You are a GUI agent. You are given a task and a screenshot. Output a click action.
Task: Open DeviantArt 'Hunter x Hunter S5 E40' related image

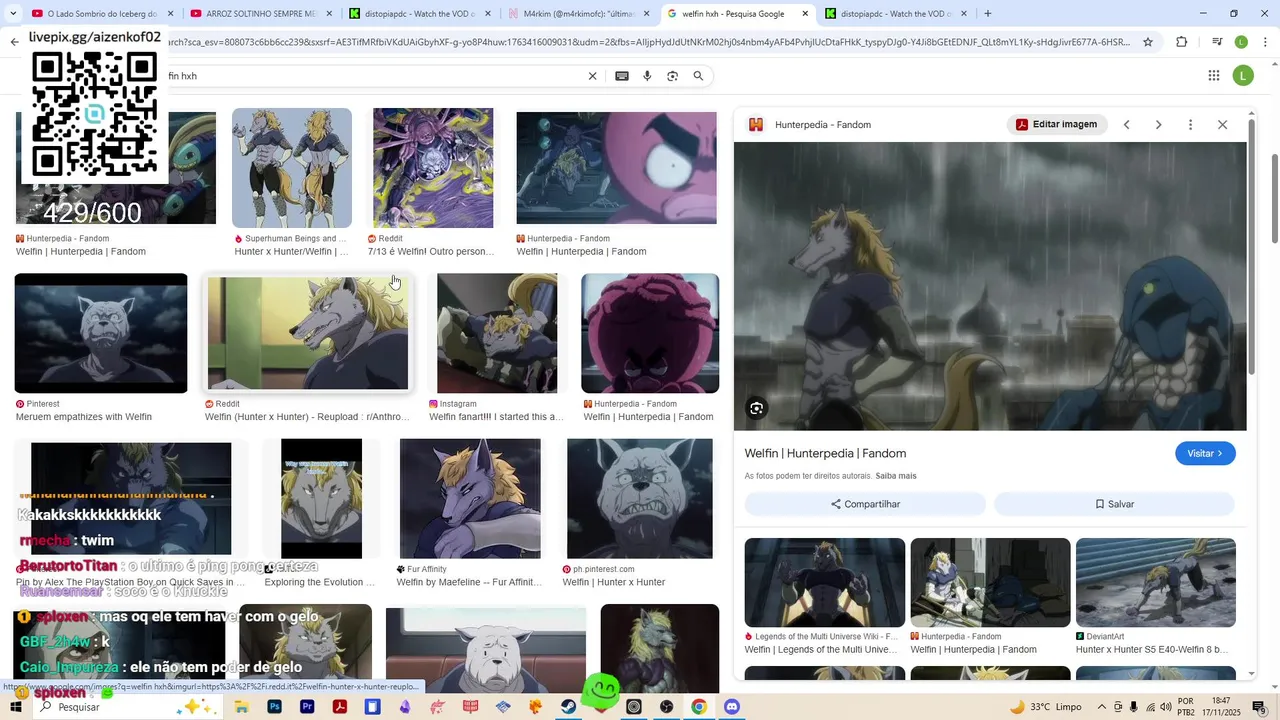click(1156, 583)
